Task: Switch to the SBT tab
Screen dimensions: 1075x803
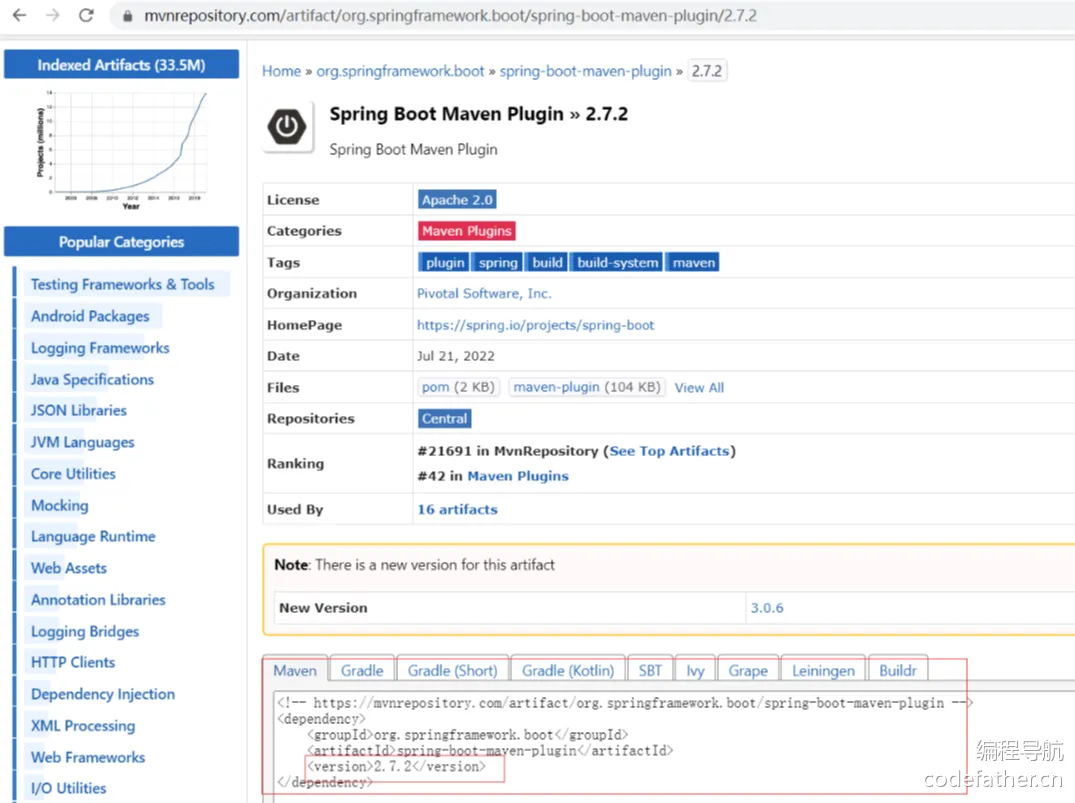Action: [650, 670]
